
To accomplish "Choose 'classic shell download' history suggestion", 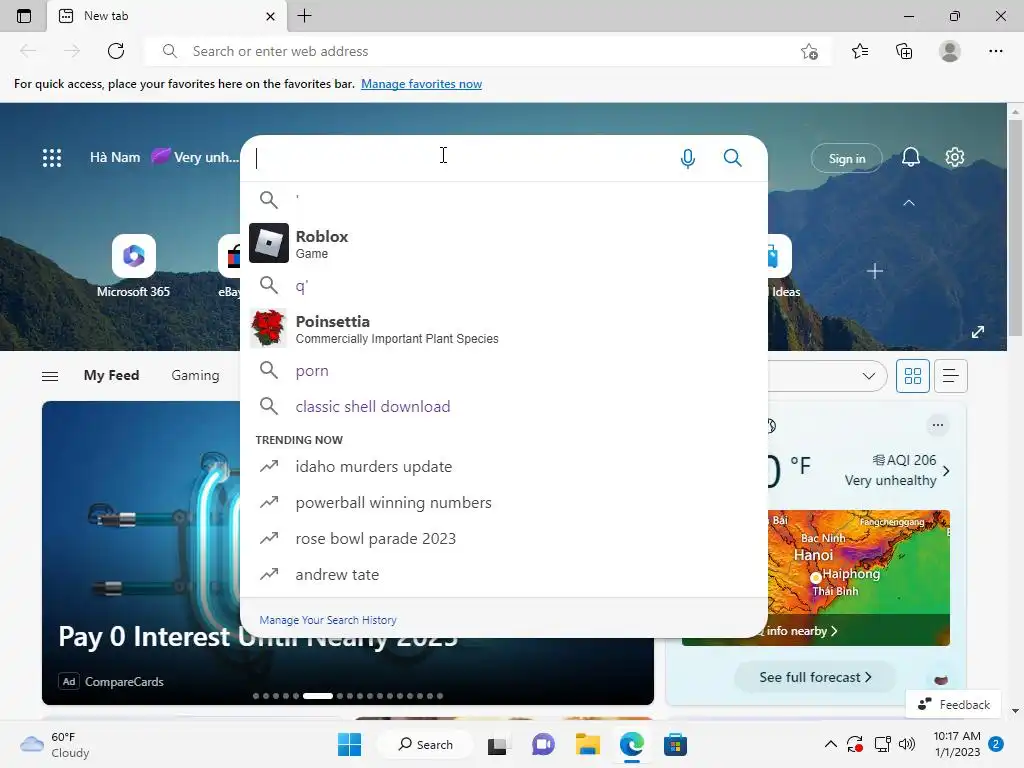I will [x=504, y=406].
